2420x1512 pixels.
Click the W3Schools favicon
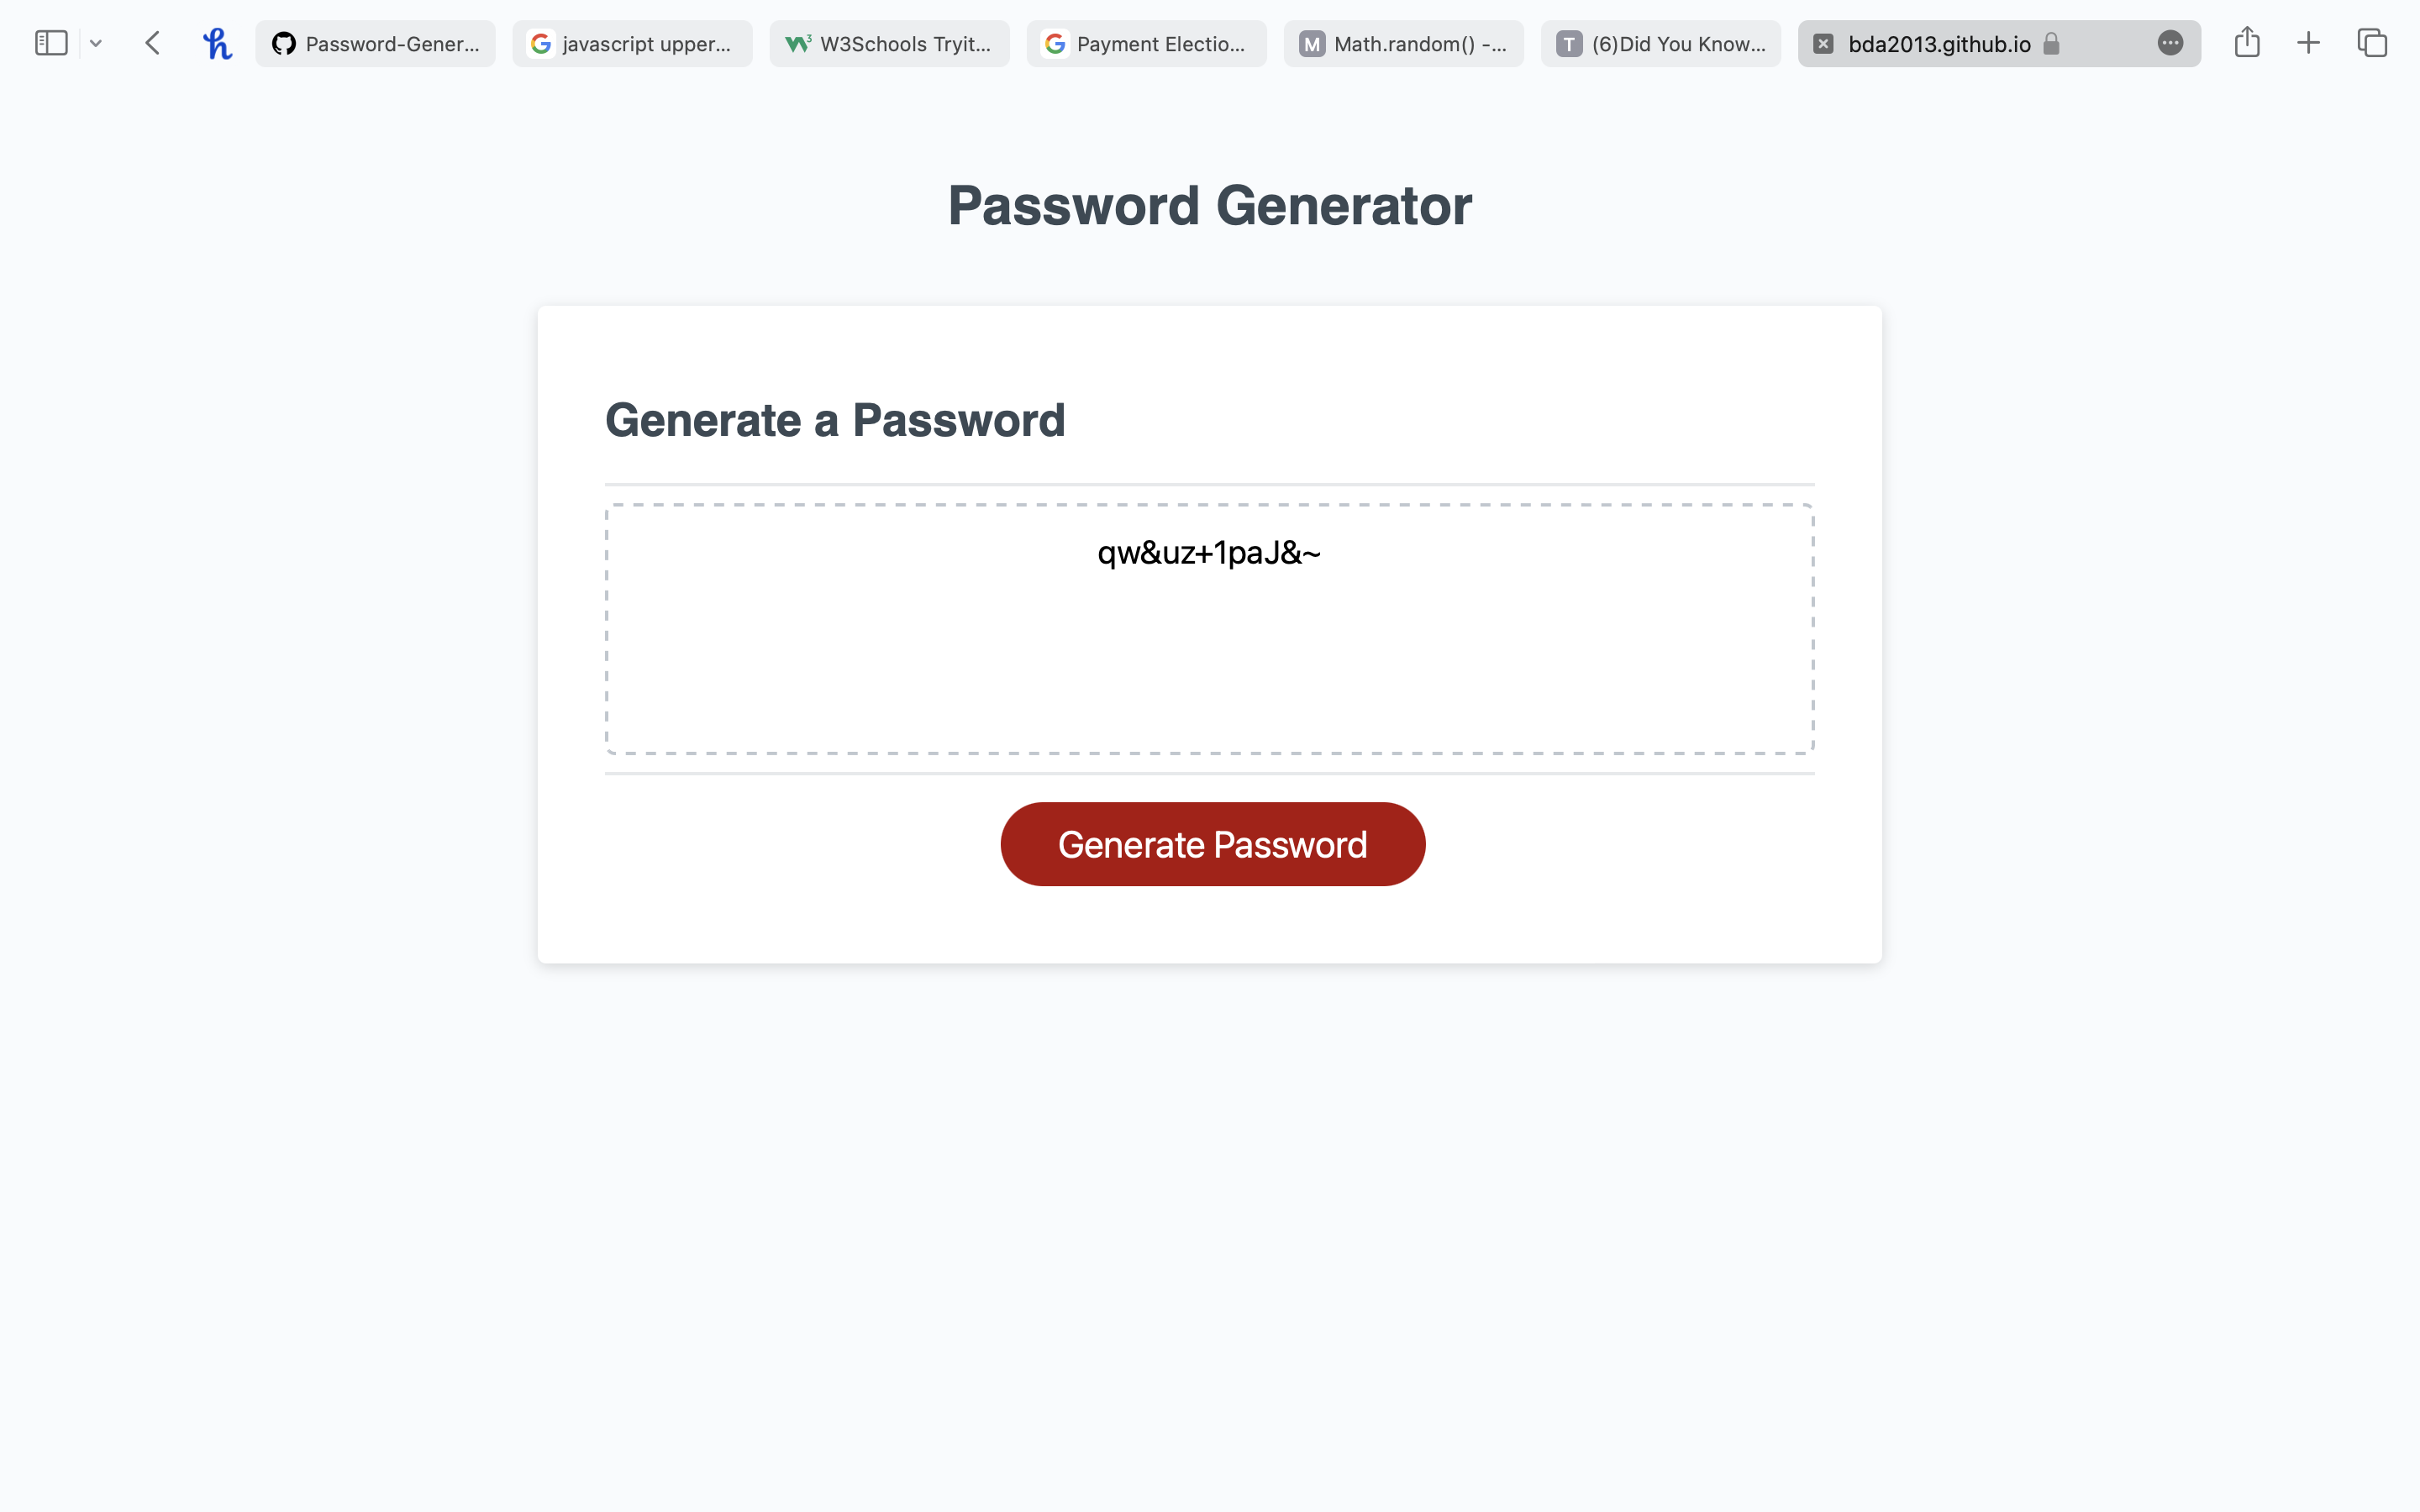(797, 43)
